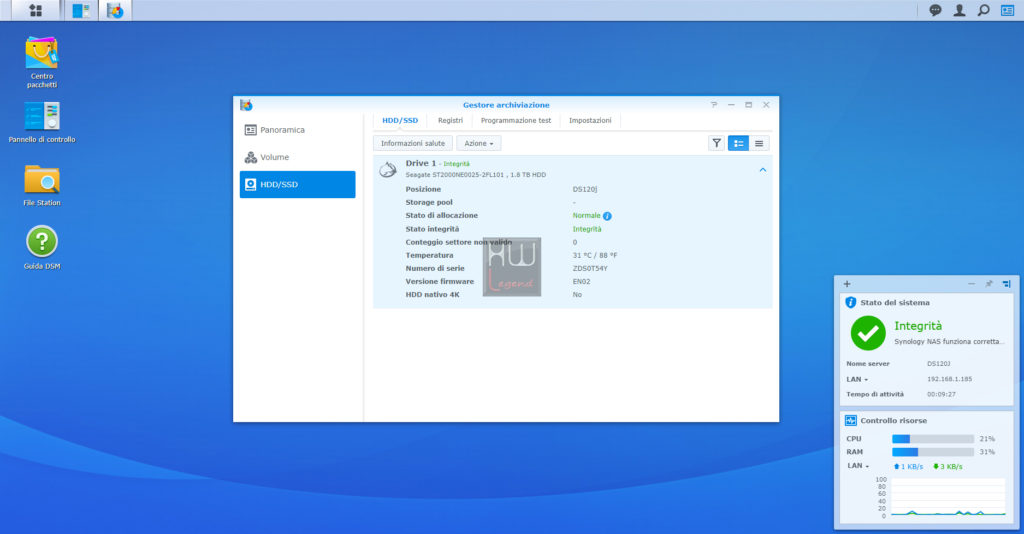Click Posizione value DS120j
This screenshot has width=1024, height=534.
pos(584,189)
